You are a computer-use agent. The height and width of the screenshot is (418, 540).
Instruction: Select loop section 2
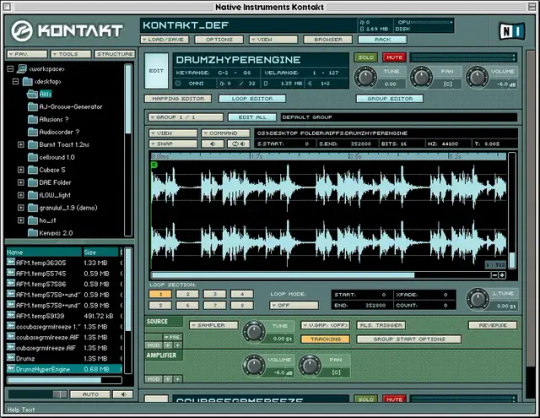pyautogui.click(x=187, y=294)
